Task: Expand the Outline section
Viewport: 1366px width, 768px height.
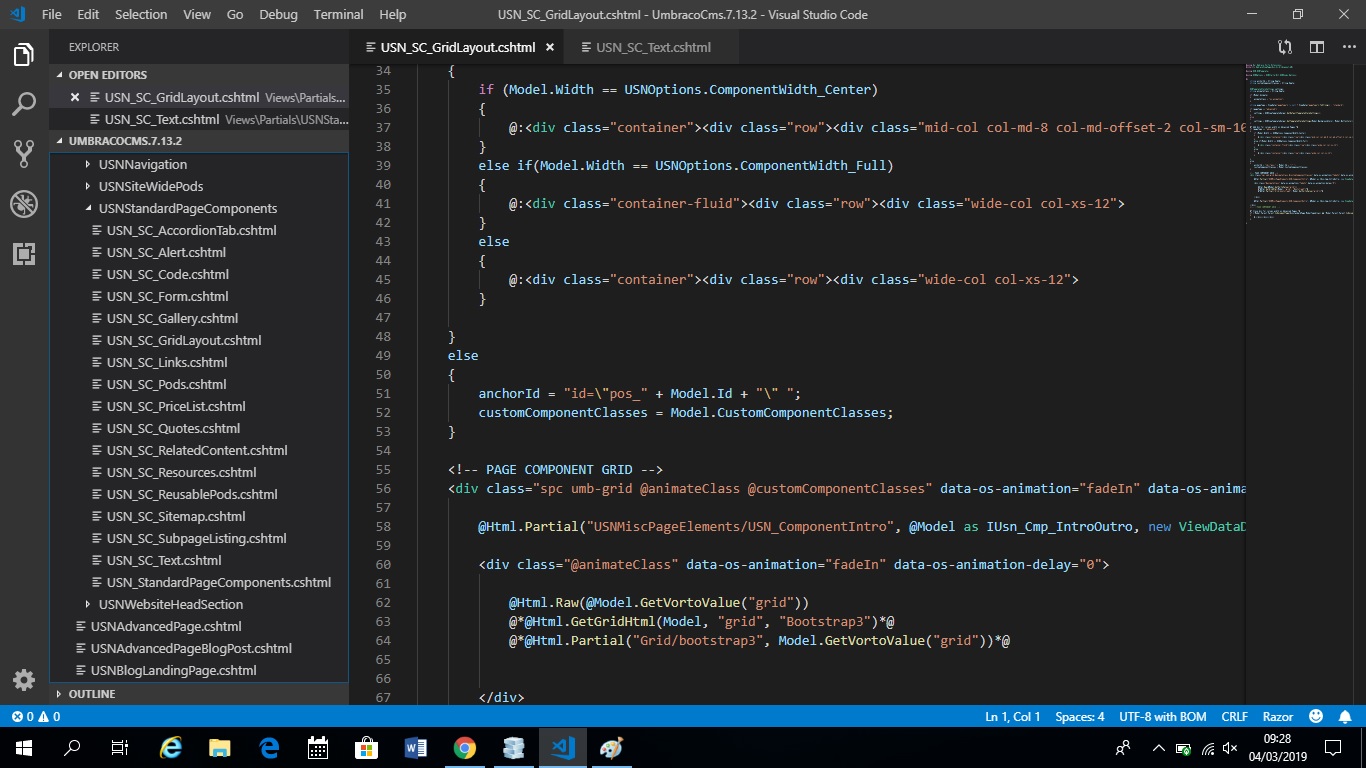Action: (200, 694)
